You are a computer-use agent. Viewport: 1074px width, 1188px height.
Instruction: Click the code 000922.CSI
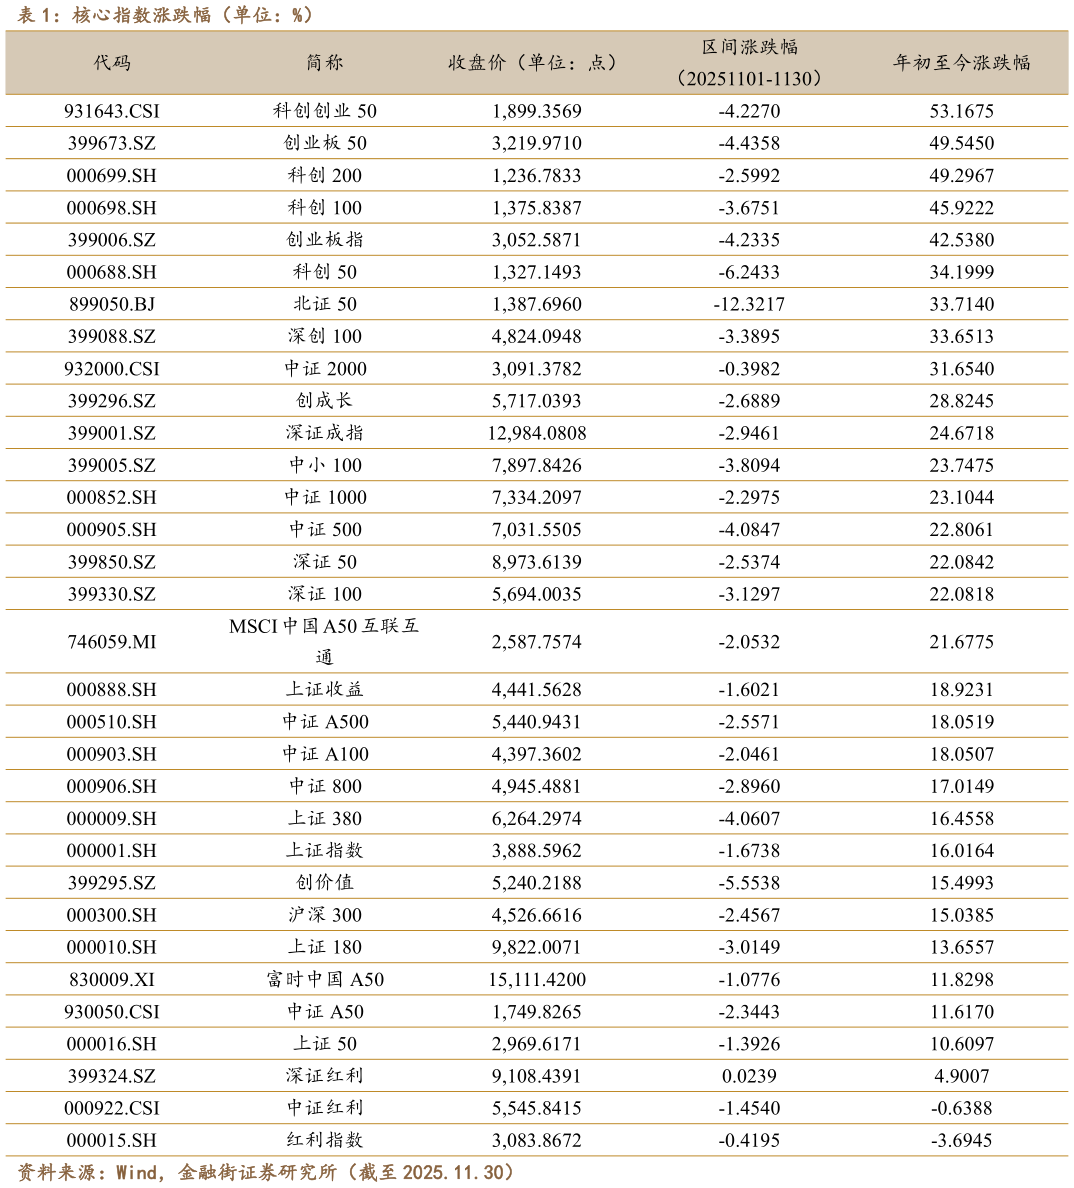(112, 1108)
